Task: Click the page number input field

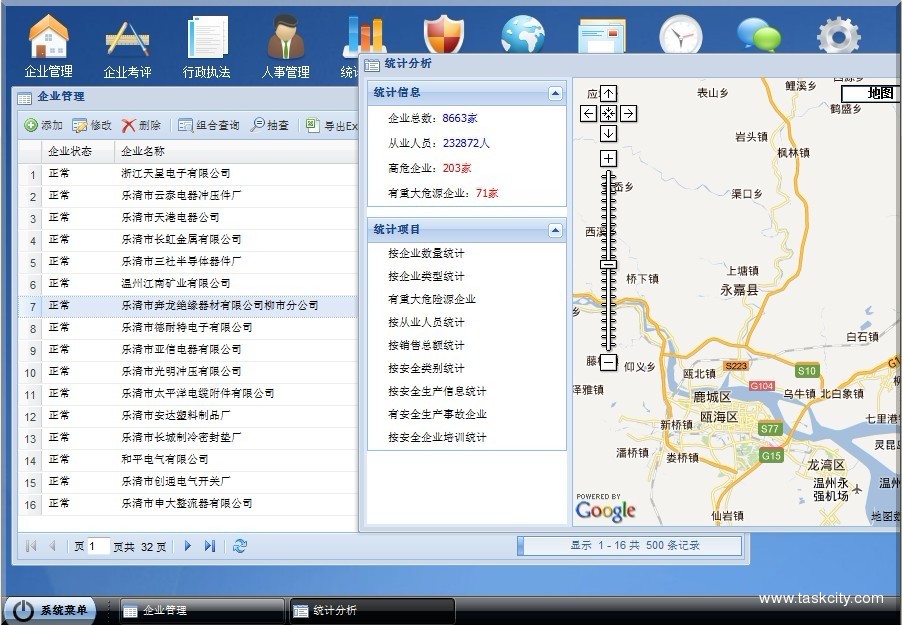Action: coord(98,547)
